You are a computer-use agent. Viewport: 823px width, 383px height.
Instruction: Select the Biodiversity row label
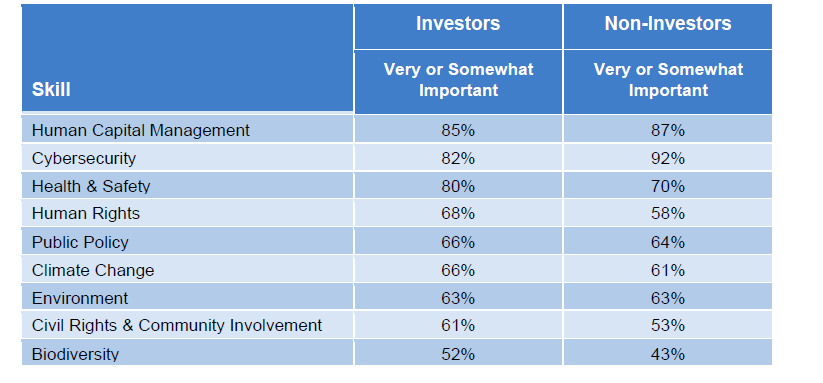(x=75, y=354)
